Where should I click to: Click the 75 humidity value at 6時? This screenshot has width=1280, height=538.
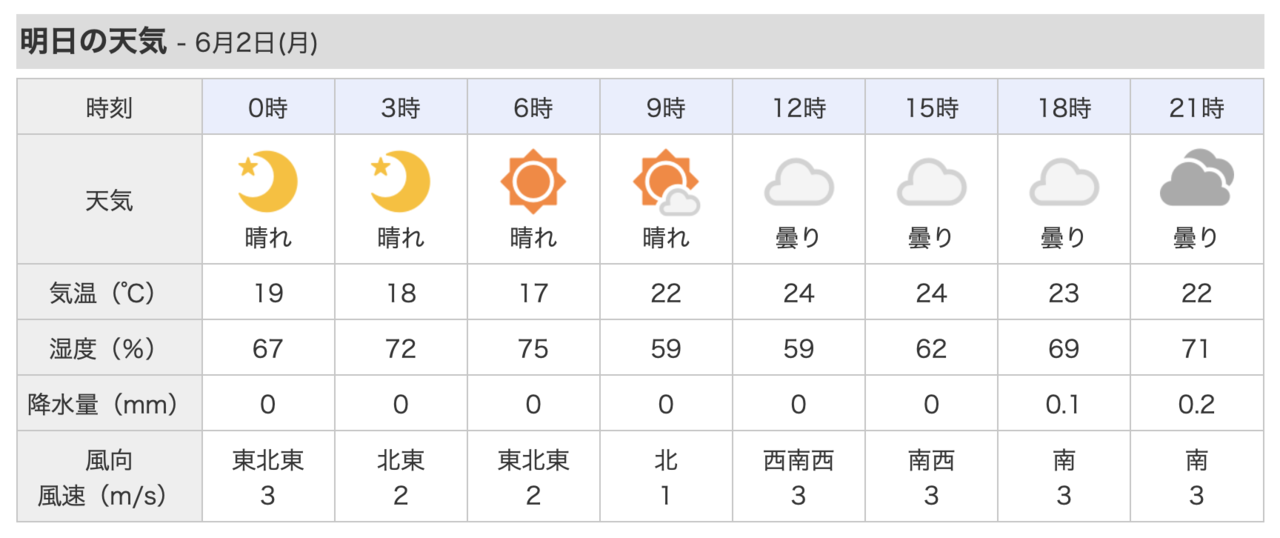pos(533,349)
